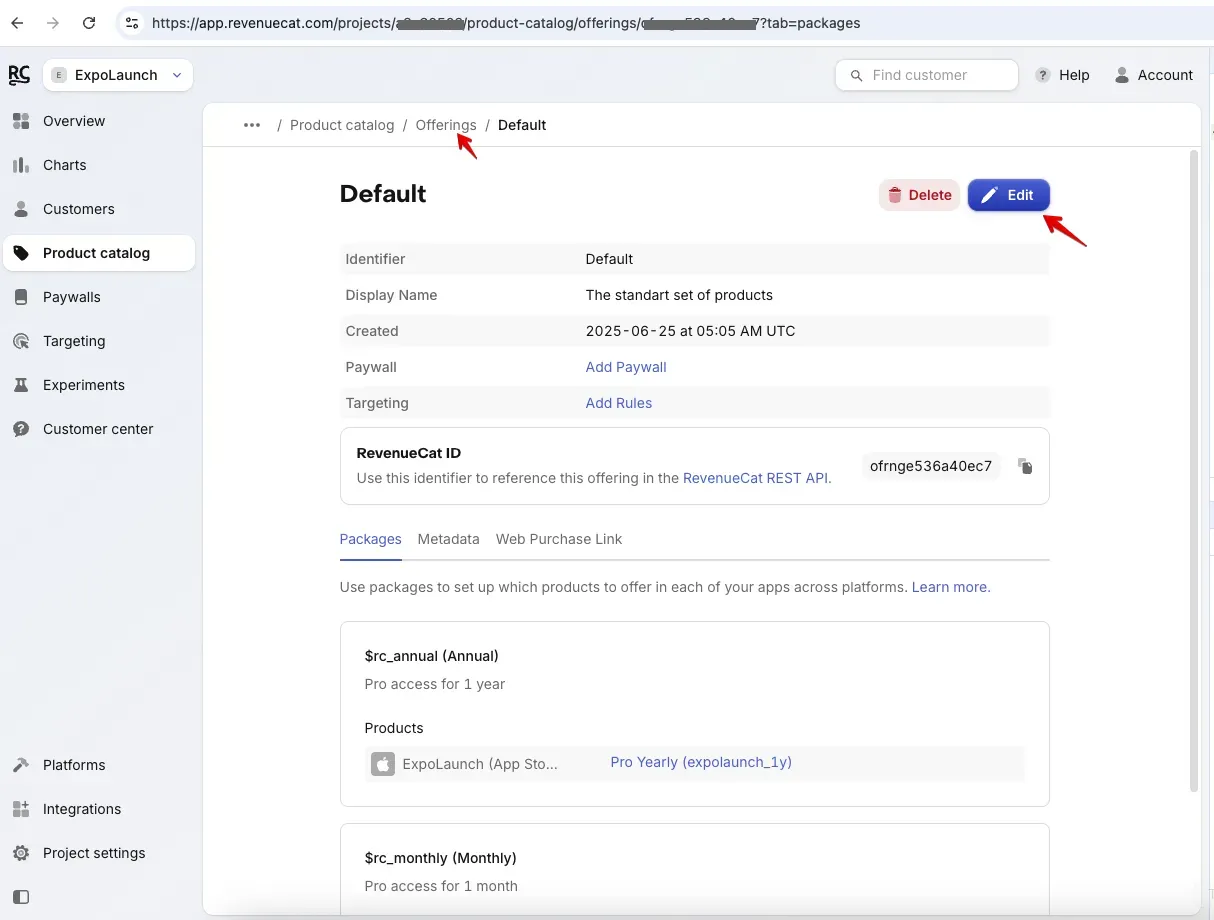Click the Integrations sidebar icon

(21, 809)
